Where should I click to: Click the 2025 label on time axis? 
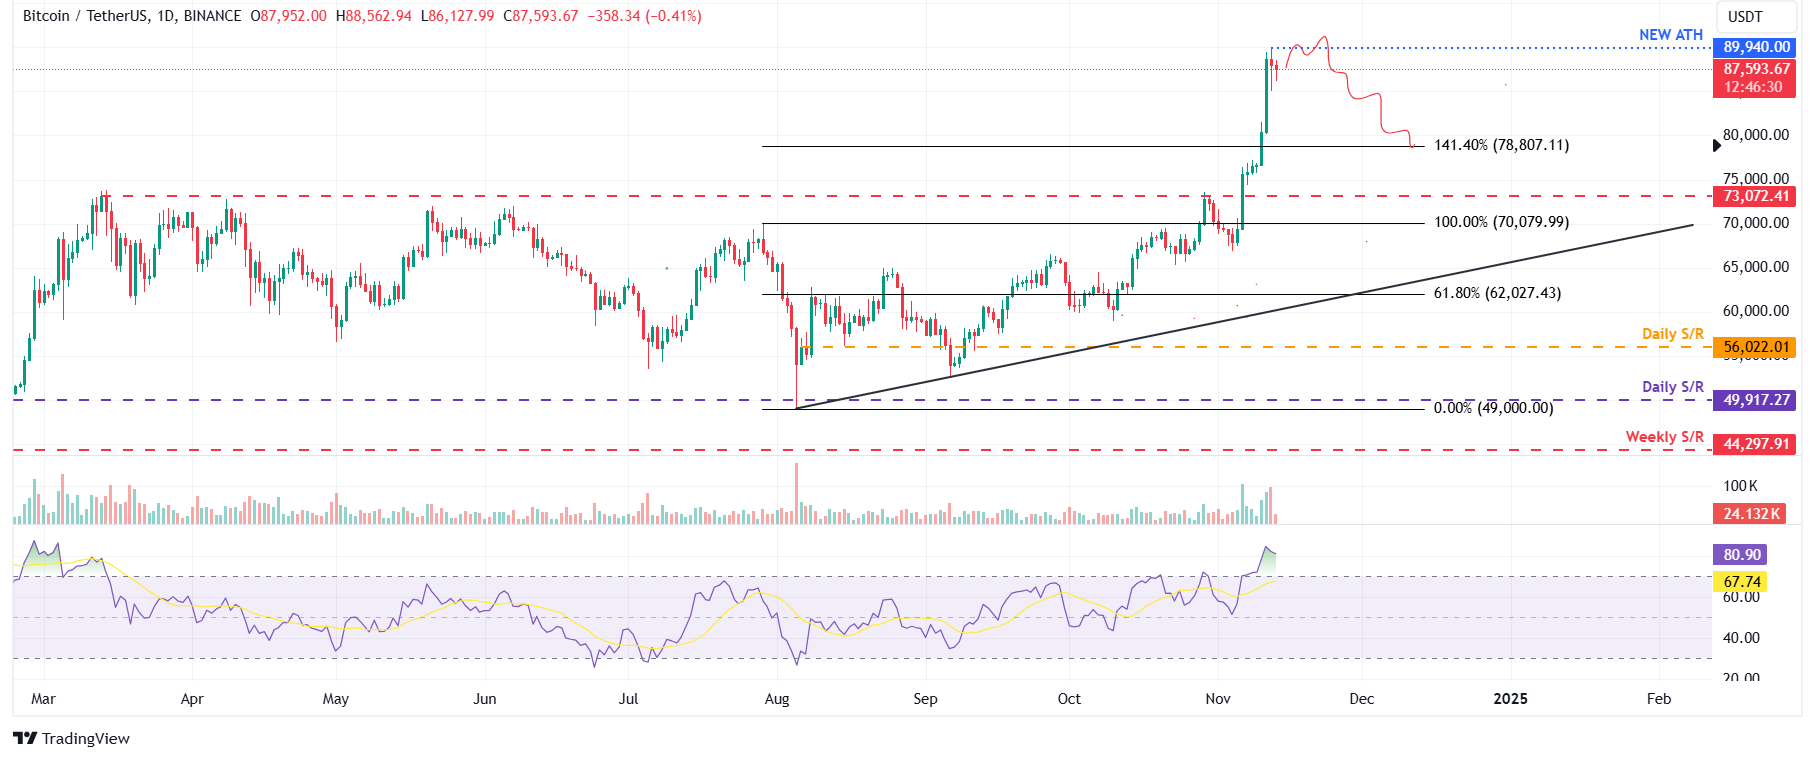(1510, 699)
